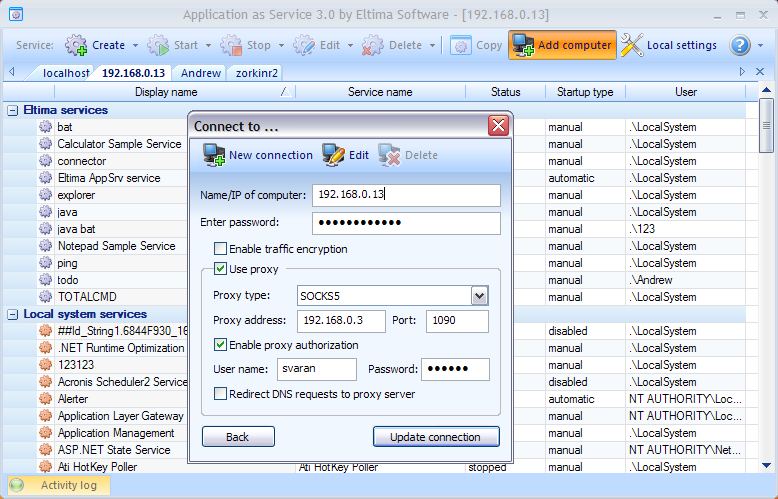Switch to the zorkinr2 tab

point(257,73)
